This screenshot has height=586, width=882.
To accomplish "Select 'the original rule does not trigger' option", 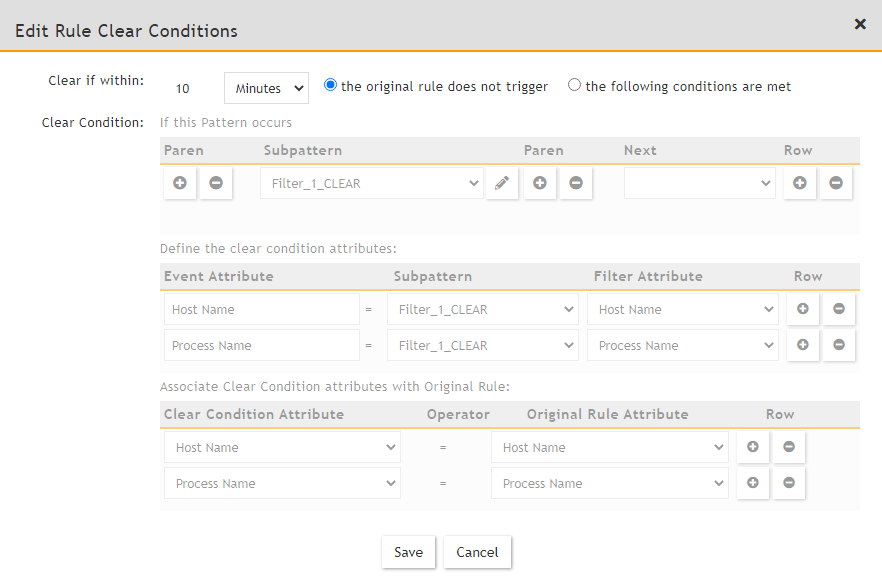I will pyautogui.click(x=331, y=85).
